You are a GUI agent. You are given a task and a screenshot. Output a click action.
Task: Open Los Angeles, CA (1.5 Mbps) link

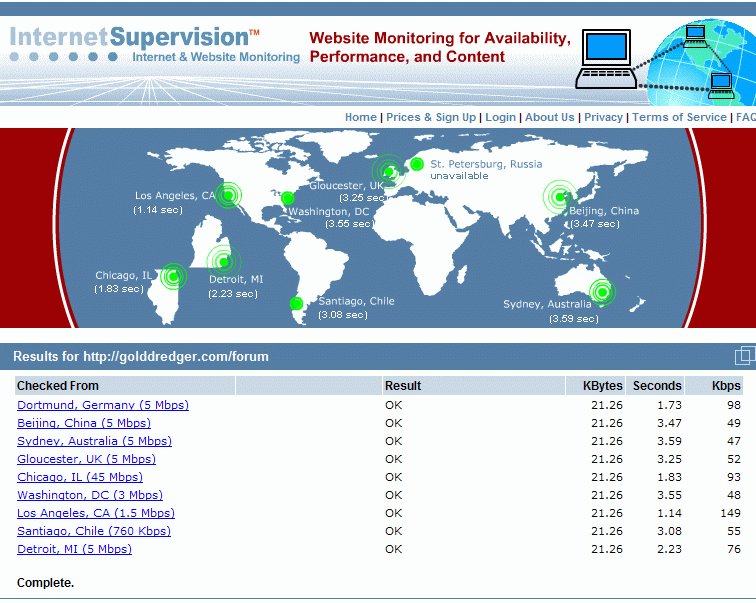(96, 513)
